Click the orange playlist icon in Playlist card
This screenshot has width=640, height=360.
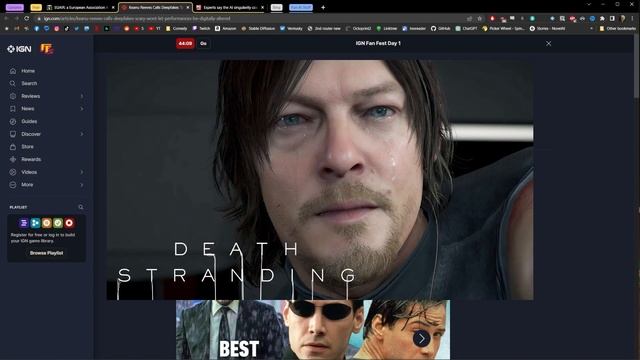click(47, 223)
